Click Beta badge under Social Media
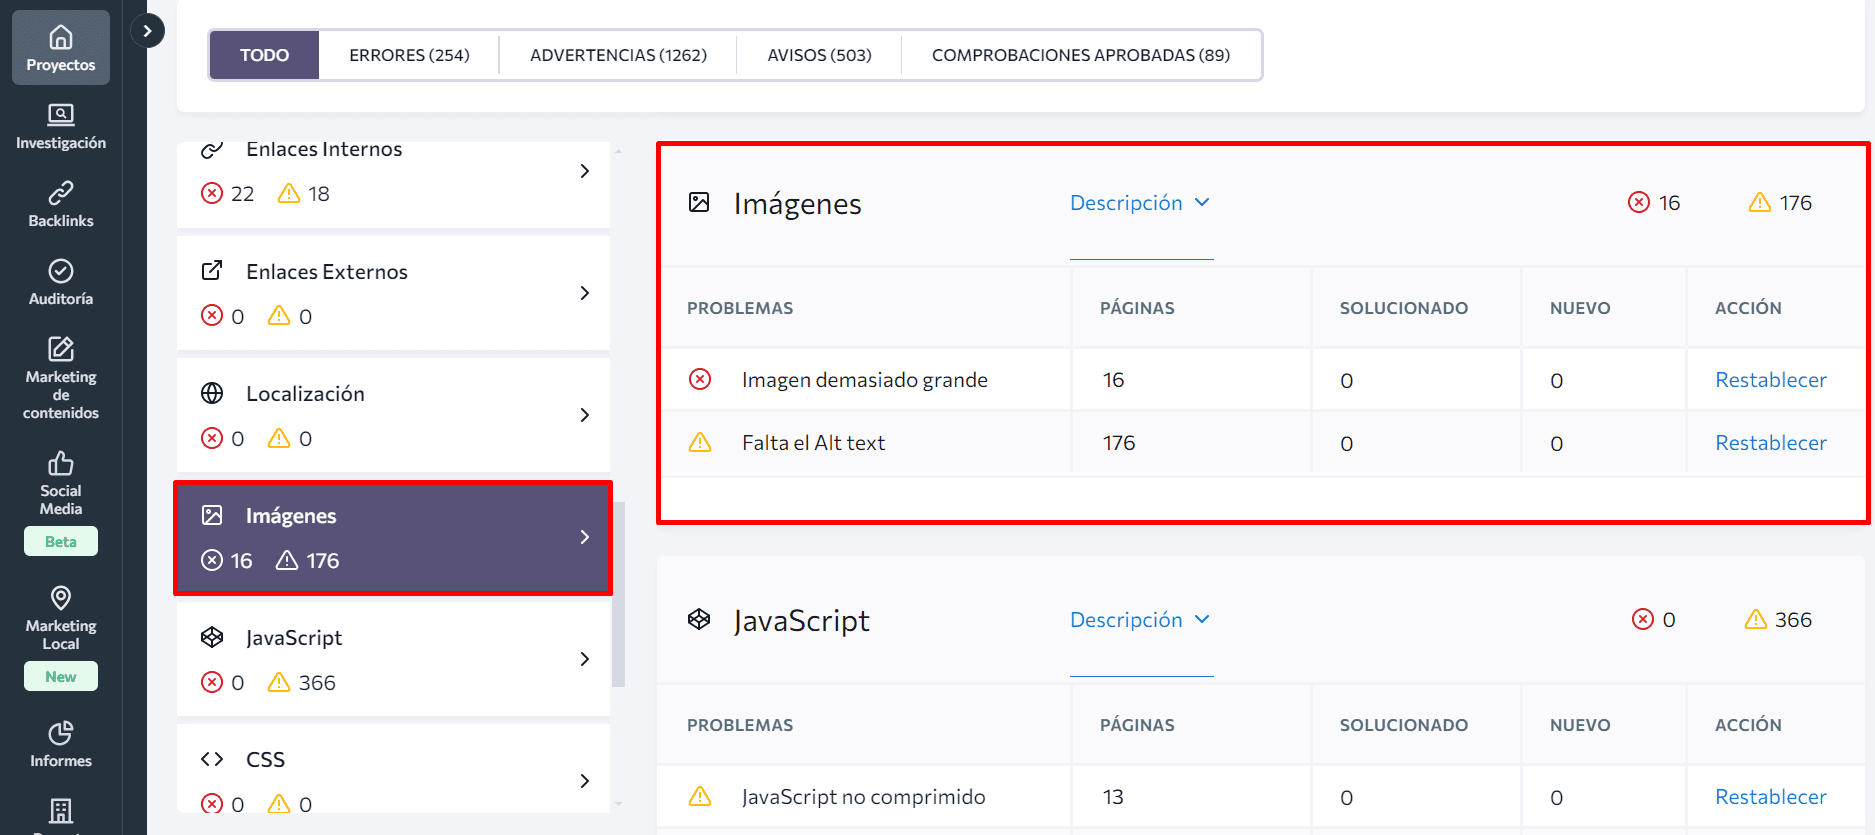The image size is (1875, 835). pos(61,541)
